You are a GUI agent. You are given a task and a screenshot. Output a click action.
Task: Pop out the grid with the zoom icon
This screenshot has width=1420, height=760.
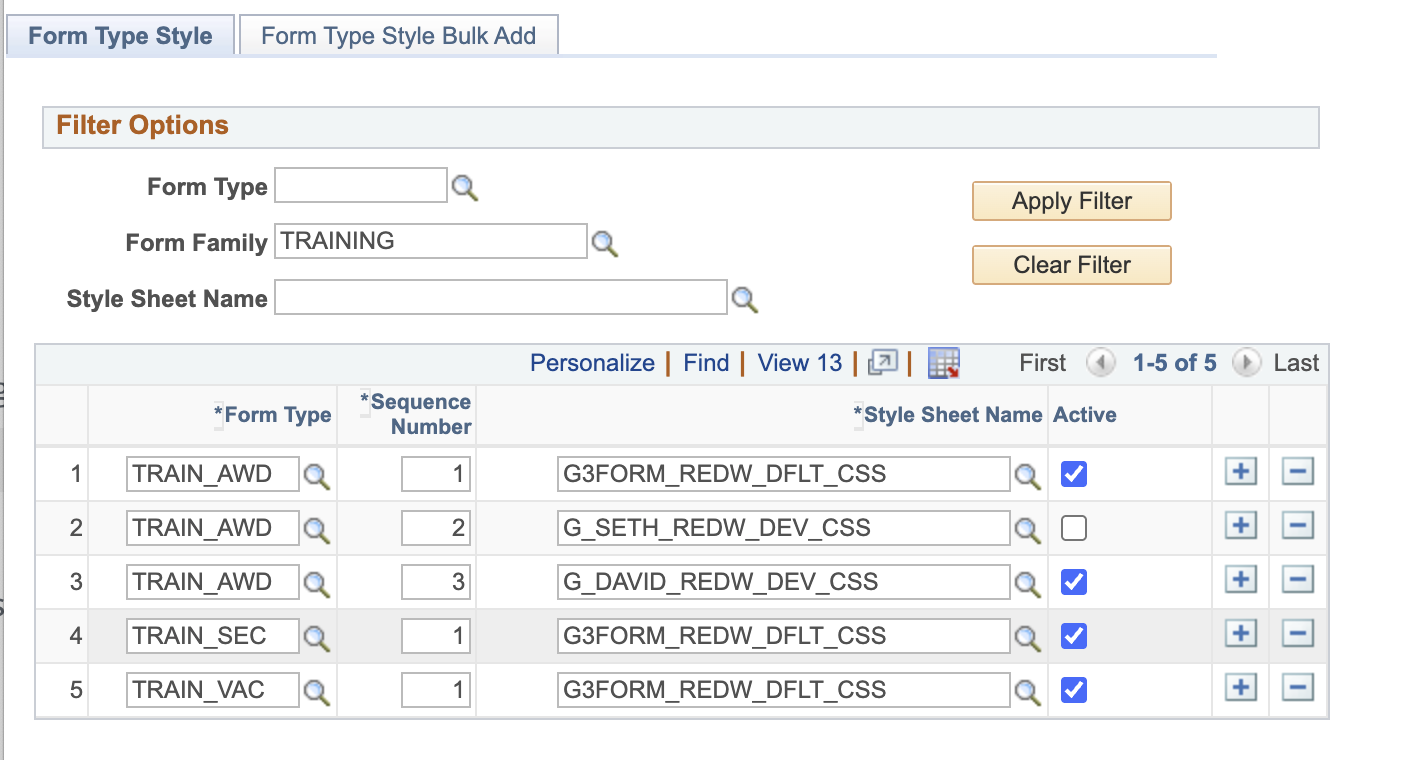pyautogui.click(x=882, y=362)
